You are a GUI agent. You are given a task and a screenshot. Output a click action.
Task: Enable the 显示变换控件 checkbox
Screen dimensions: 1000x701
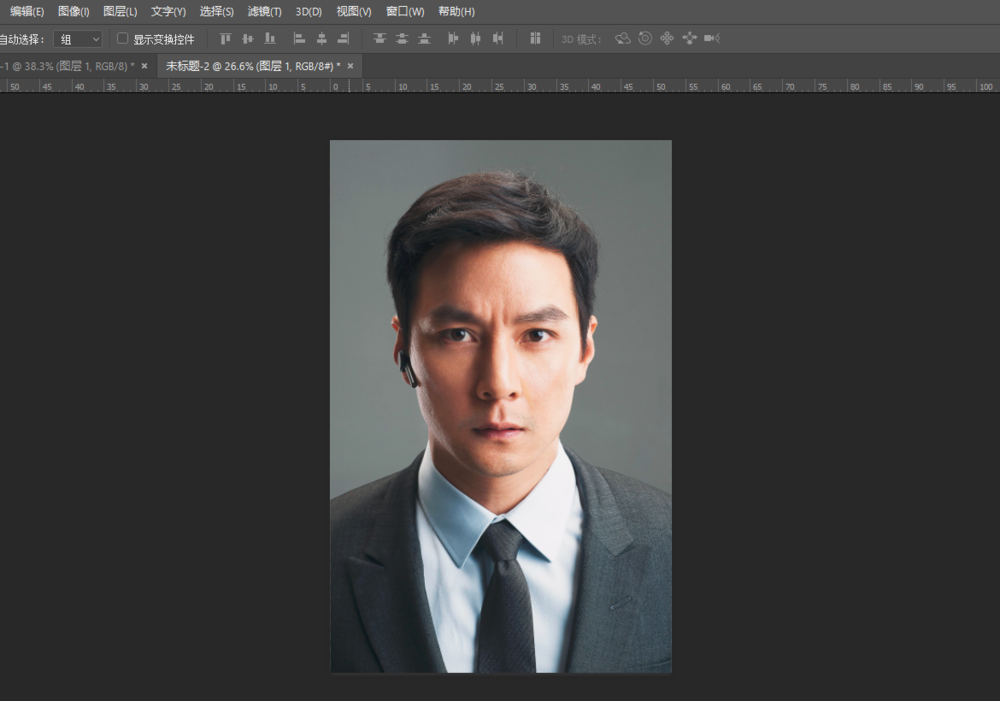tap(123, 39)
